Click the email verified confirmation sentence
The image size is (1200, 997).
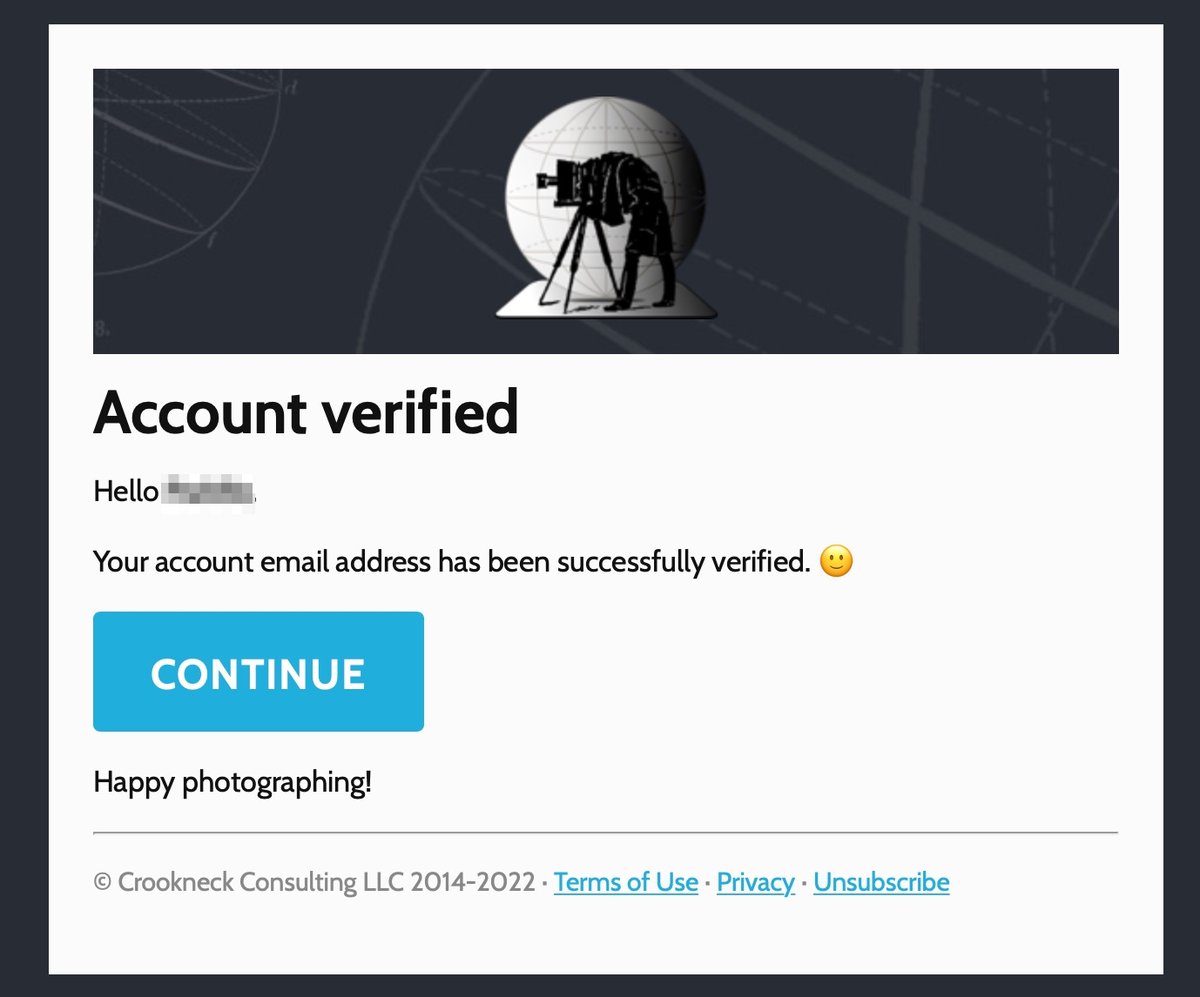(x=450, y=562)
